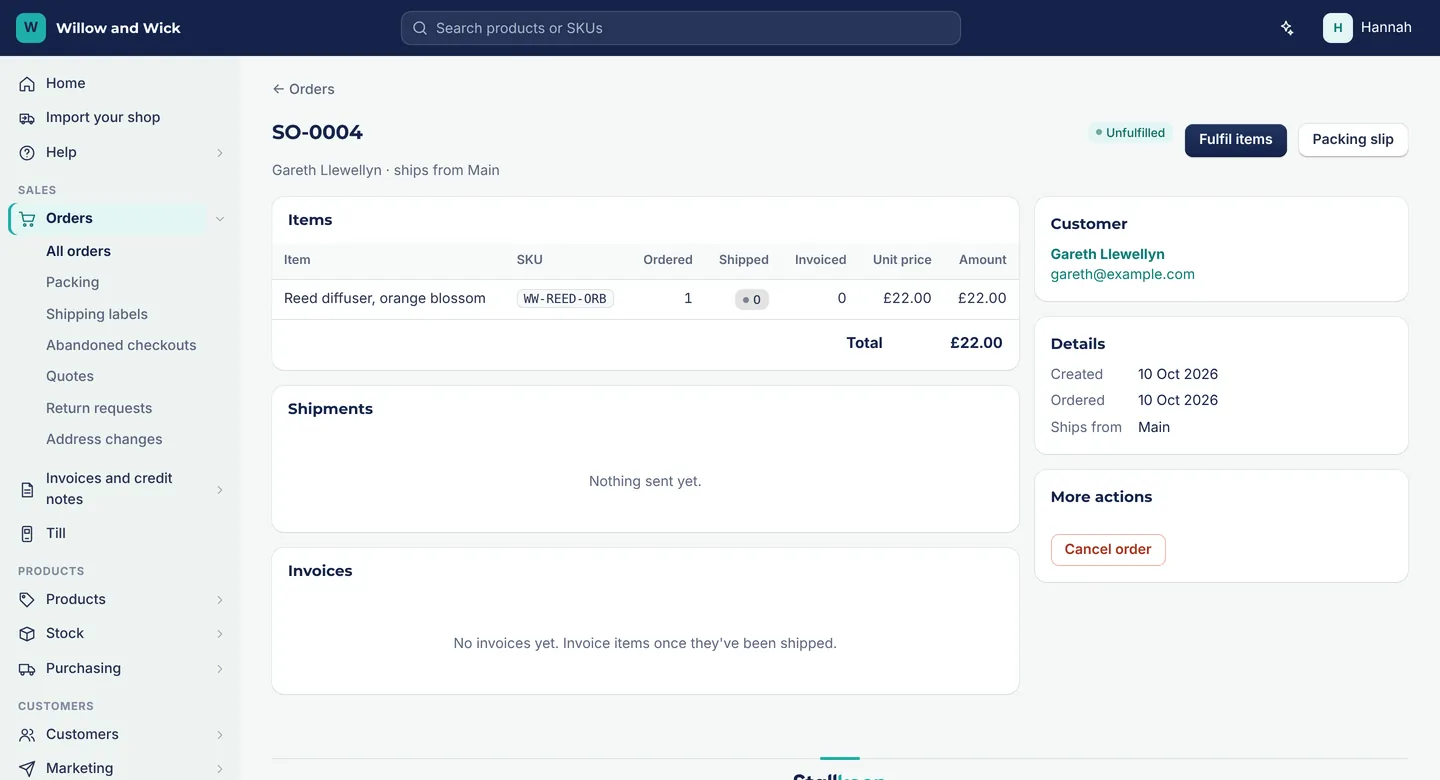Go back via Orders link

(303, 89)
